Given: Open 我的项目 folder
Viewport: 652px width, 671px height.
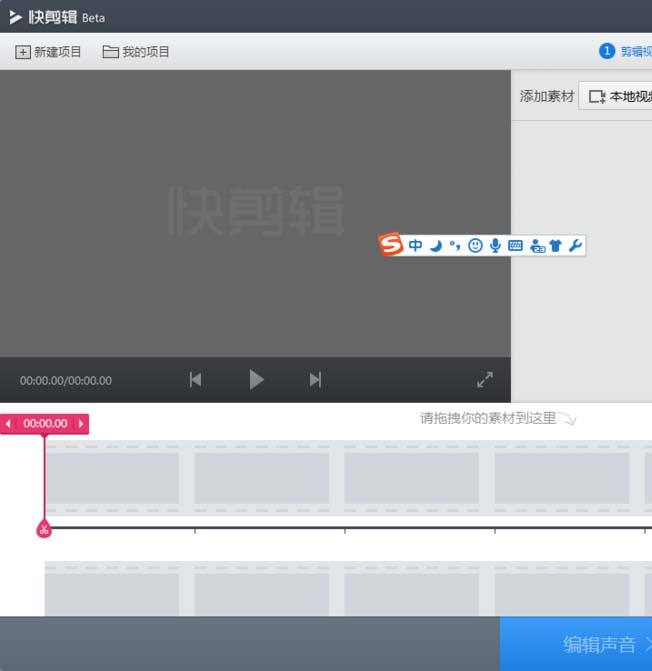Looking at the screenshot, I should pos(136,52).
